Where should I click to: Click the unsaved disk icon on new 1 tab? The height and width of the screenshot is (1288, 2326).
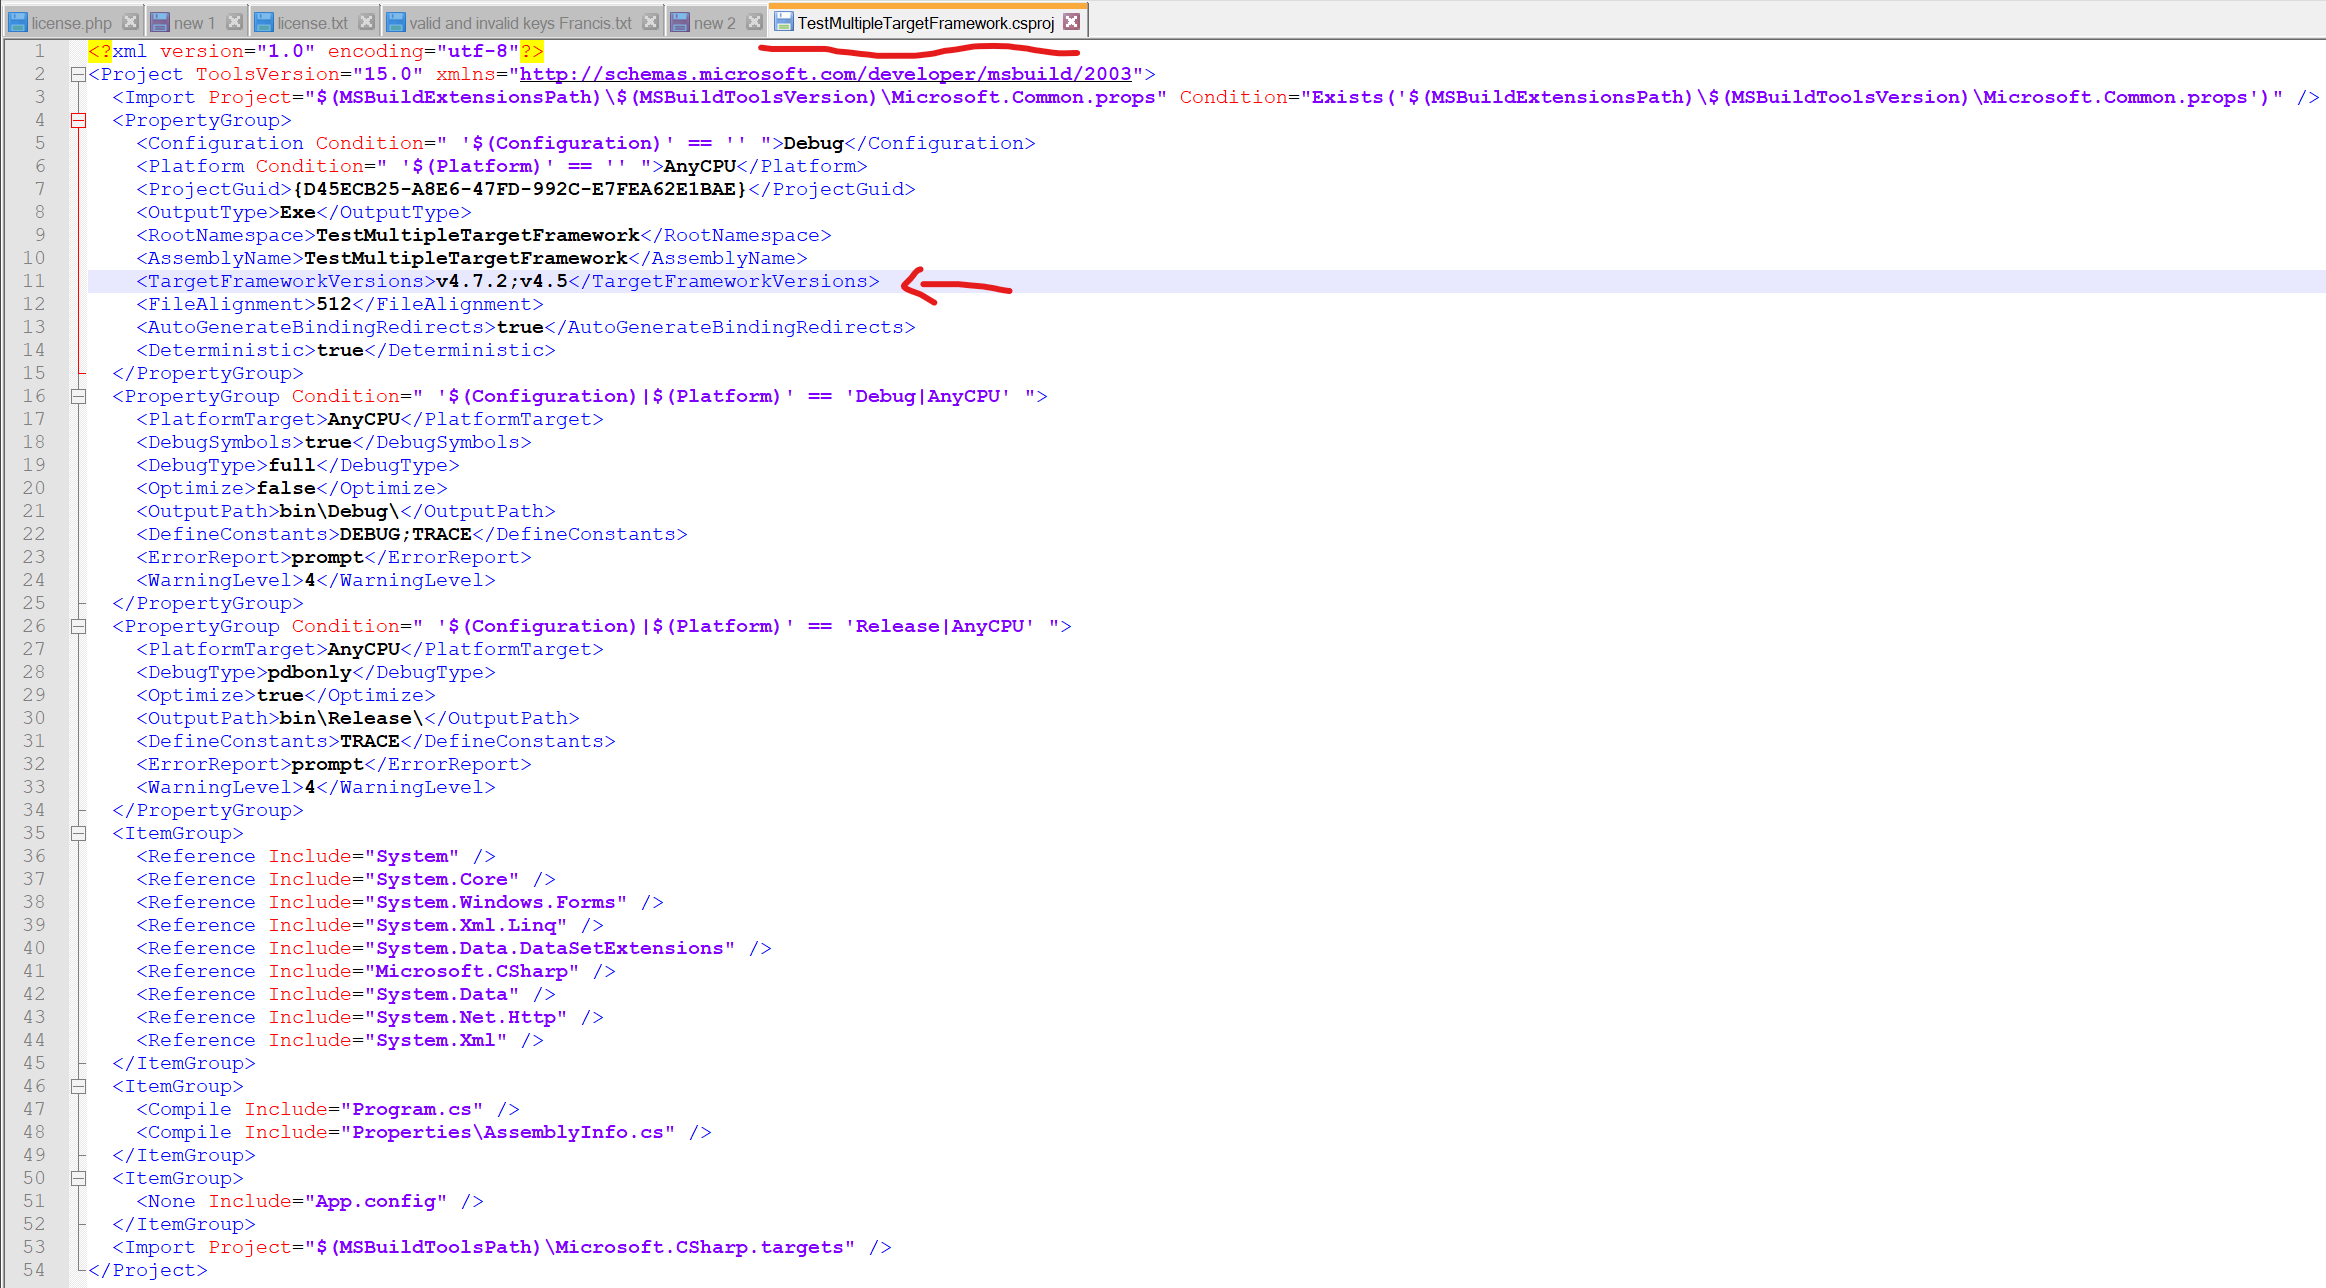(160, 22)
